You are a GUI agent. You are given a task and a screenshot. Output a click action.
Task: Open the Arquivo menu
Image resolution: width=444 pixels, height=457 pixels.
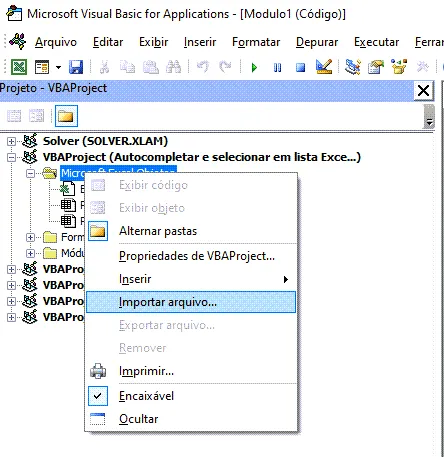coord(56,42)
